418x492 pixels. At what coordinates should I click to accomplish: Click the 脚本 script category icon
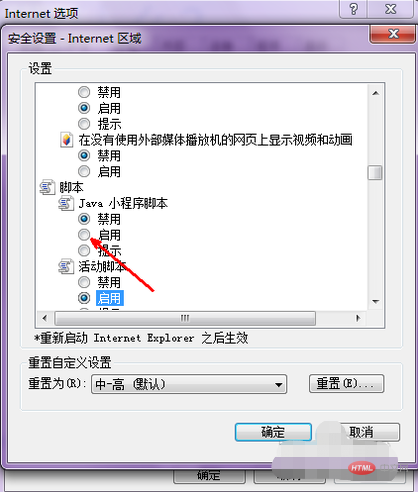(47, 187)
